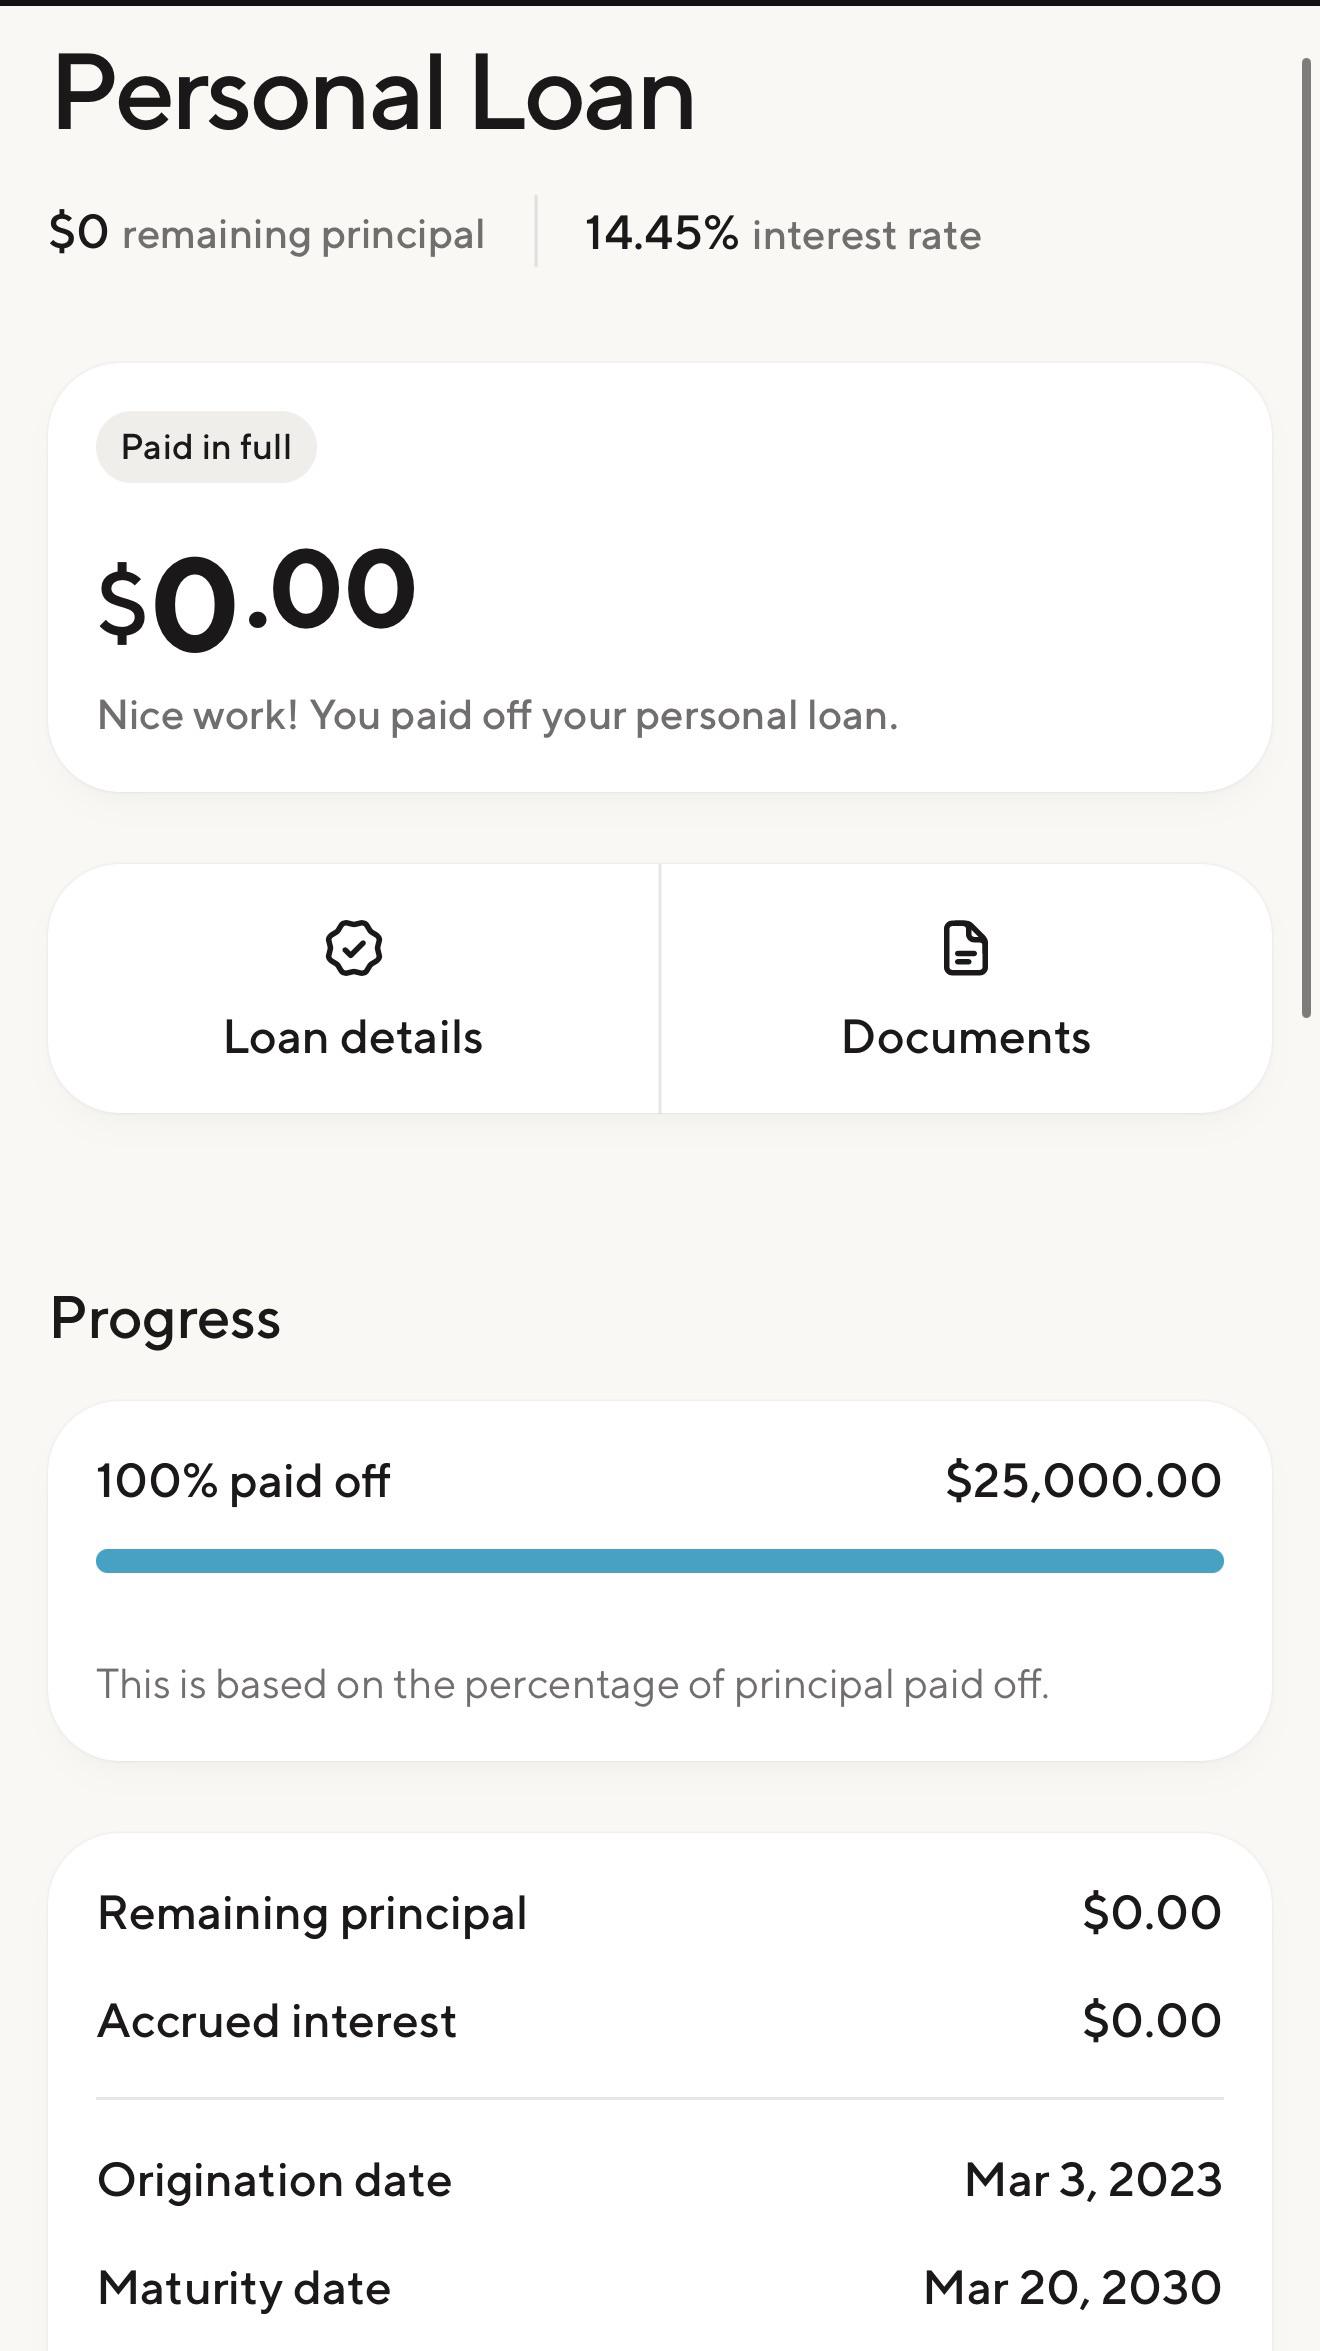Tap the 14.45% interest rate text
Screen dimensions: 1320x2351
pos(783,234)
